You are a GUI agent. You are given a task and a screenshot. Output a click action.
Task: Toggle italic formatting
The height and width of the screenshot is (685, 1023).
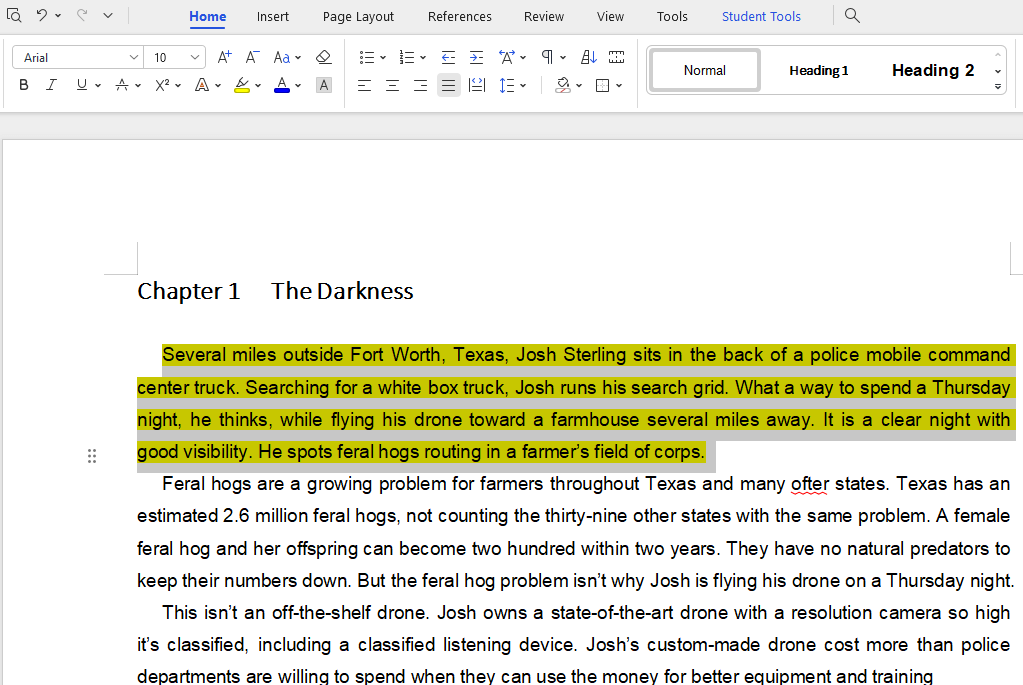52,86
